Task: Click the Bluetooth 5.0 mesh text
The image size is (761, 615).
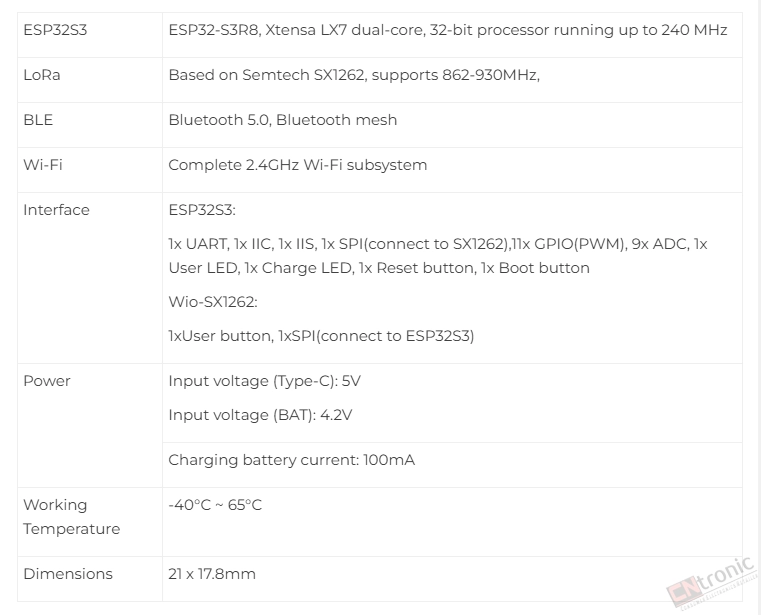Action: [282, 120]
